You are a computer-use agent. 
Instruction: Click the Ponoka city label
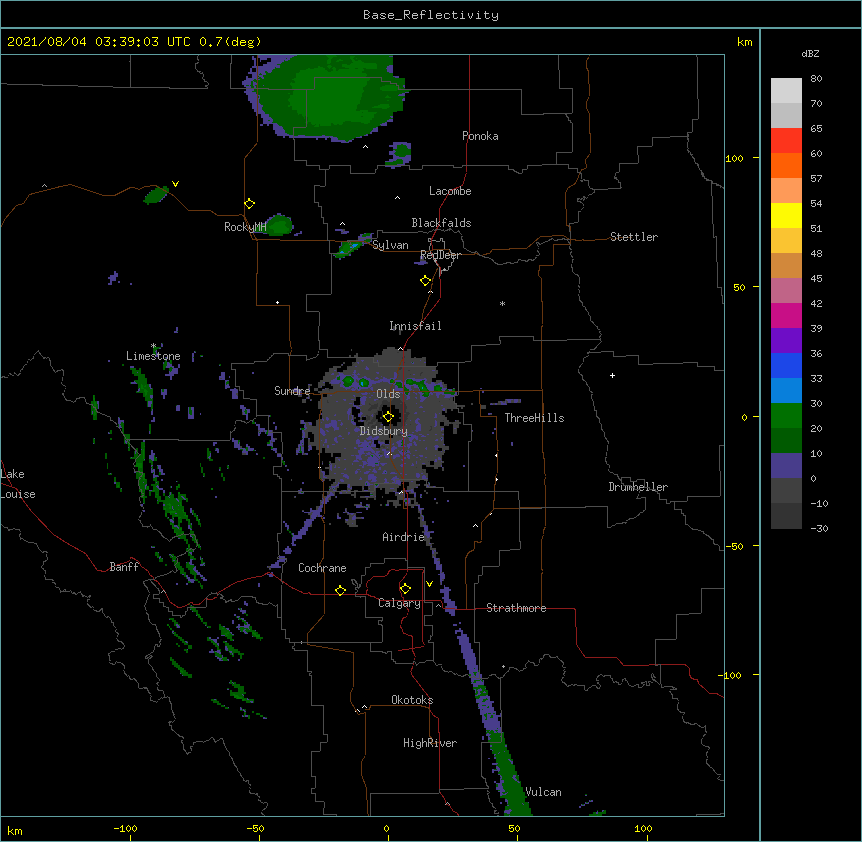click(x=480, y=136)
